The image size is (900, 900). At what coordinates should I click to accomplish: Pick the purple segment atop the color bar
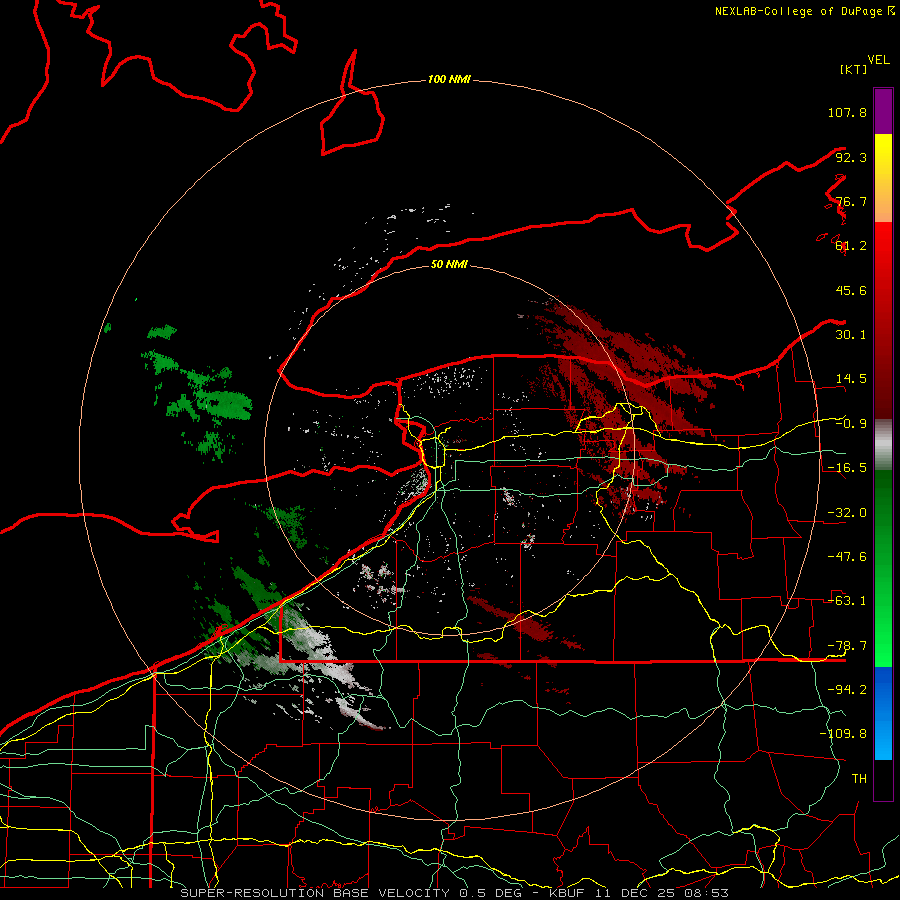pyautogui.click(x=883, y=111)
